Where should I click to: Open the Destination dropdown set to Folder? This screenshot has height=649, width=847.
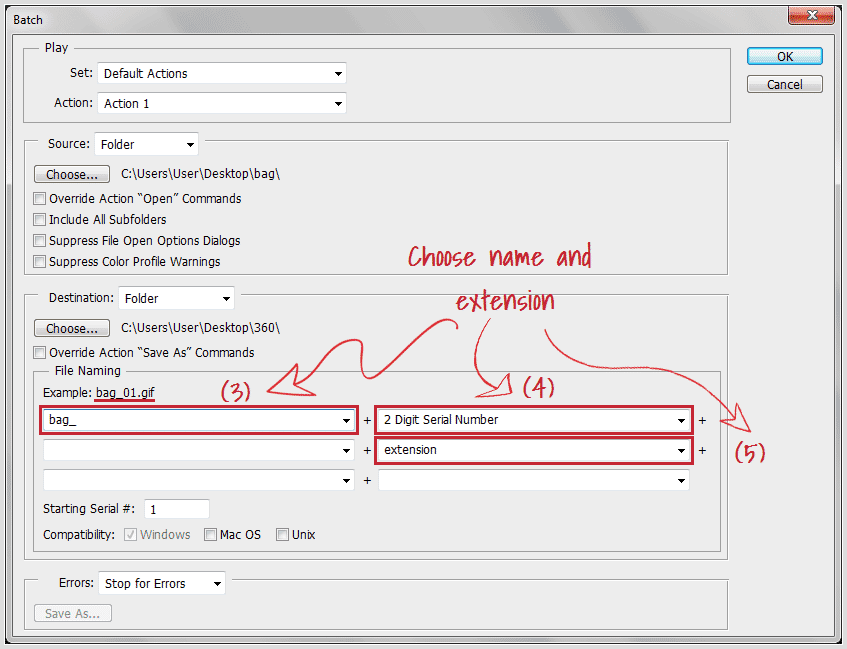pos(176,298)
